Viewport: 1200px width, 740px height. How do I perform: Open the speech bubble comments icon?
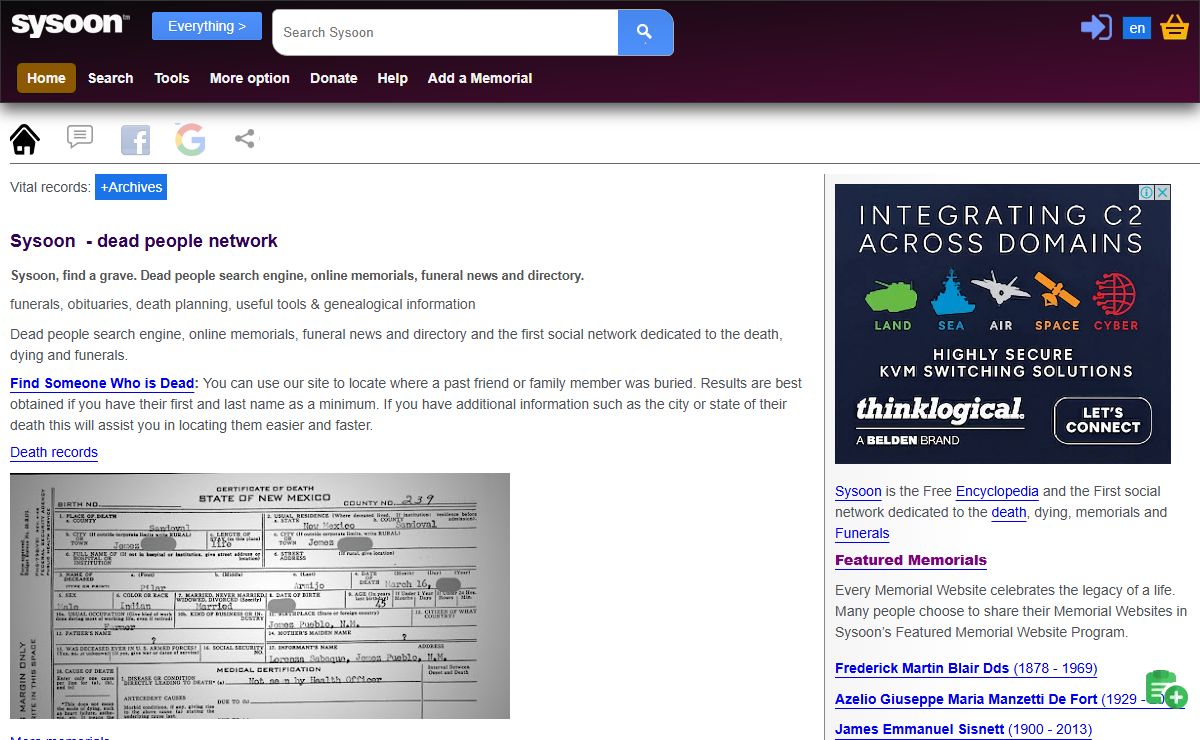[80, 136]
